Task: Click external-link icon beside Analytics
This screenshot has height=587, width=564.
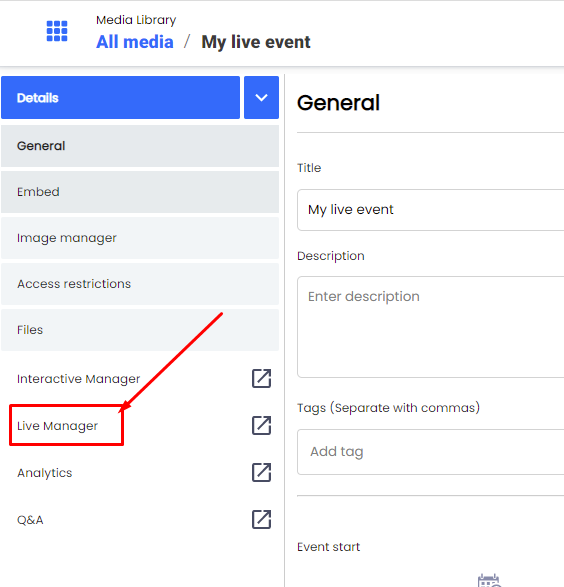Action: (x=261, y=472)
